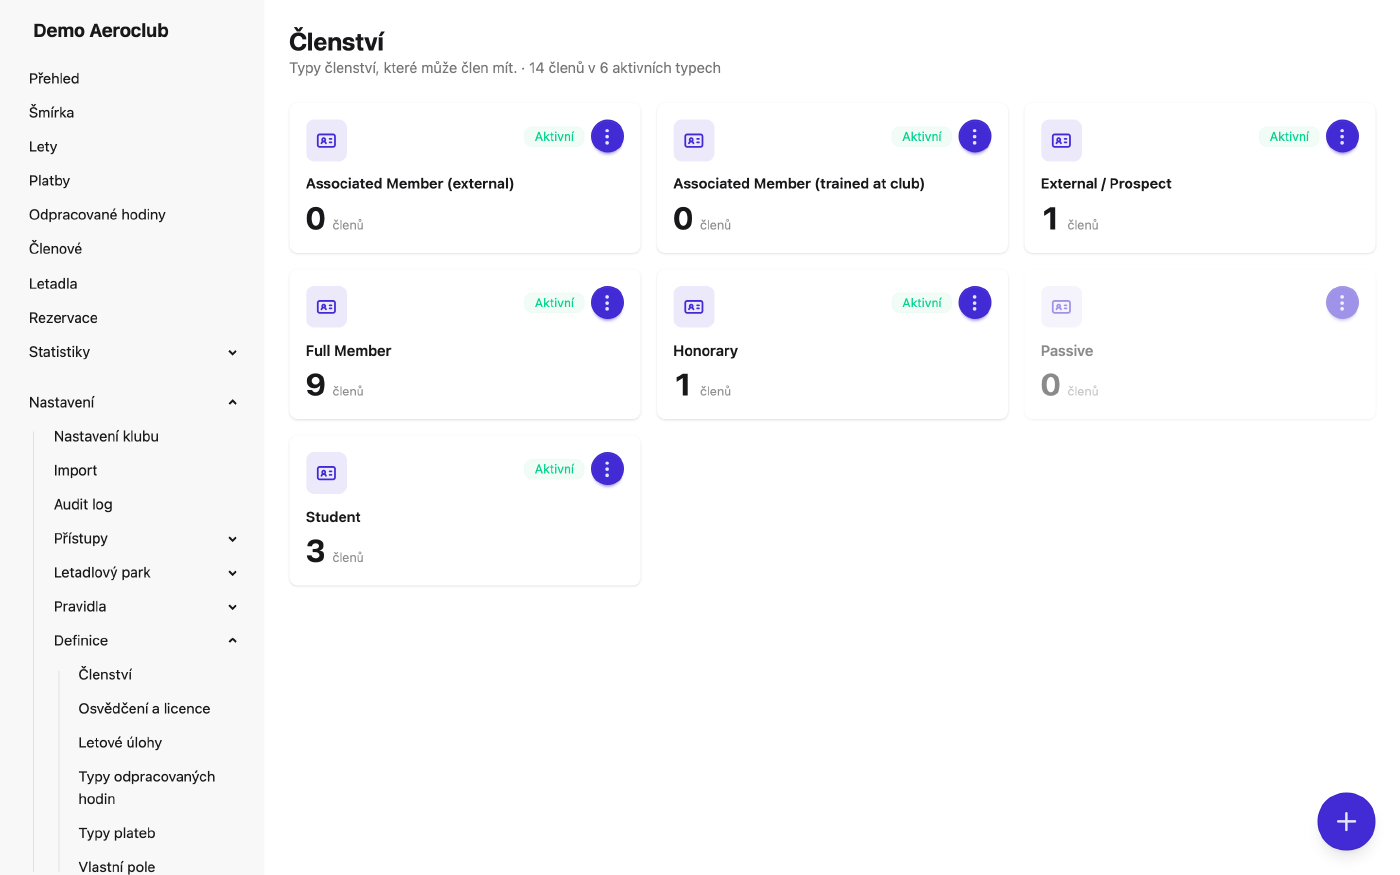1400x875 pixels.
Task: Click membership card icon on Full Member
Action: (326, 307)
